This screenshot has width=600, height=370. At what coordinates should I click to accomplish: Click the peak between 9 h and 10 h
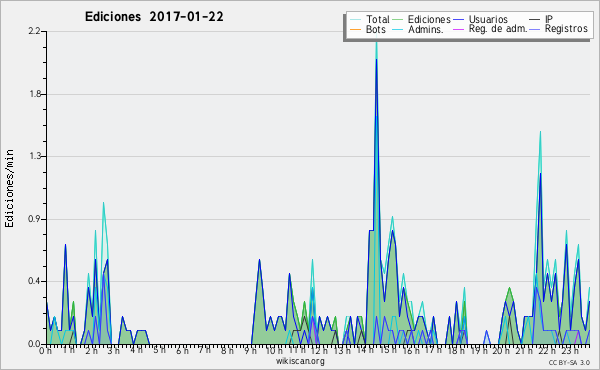(259, 260)
